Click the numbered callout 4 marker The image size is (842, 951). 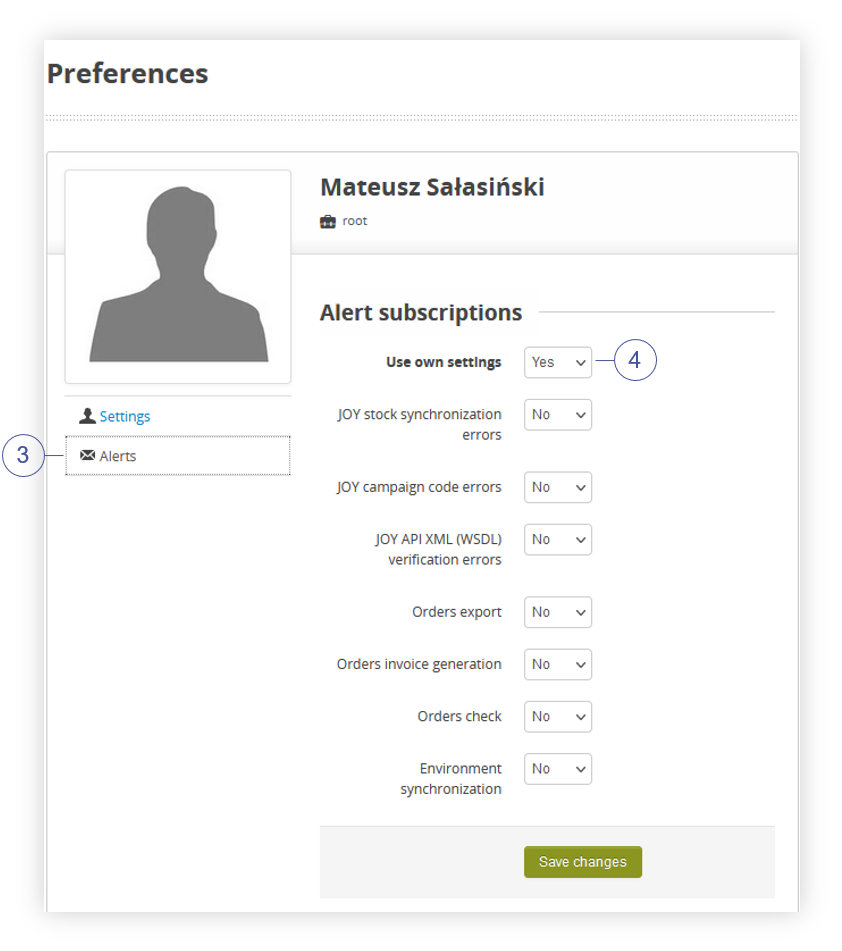click(635, 360)
